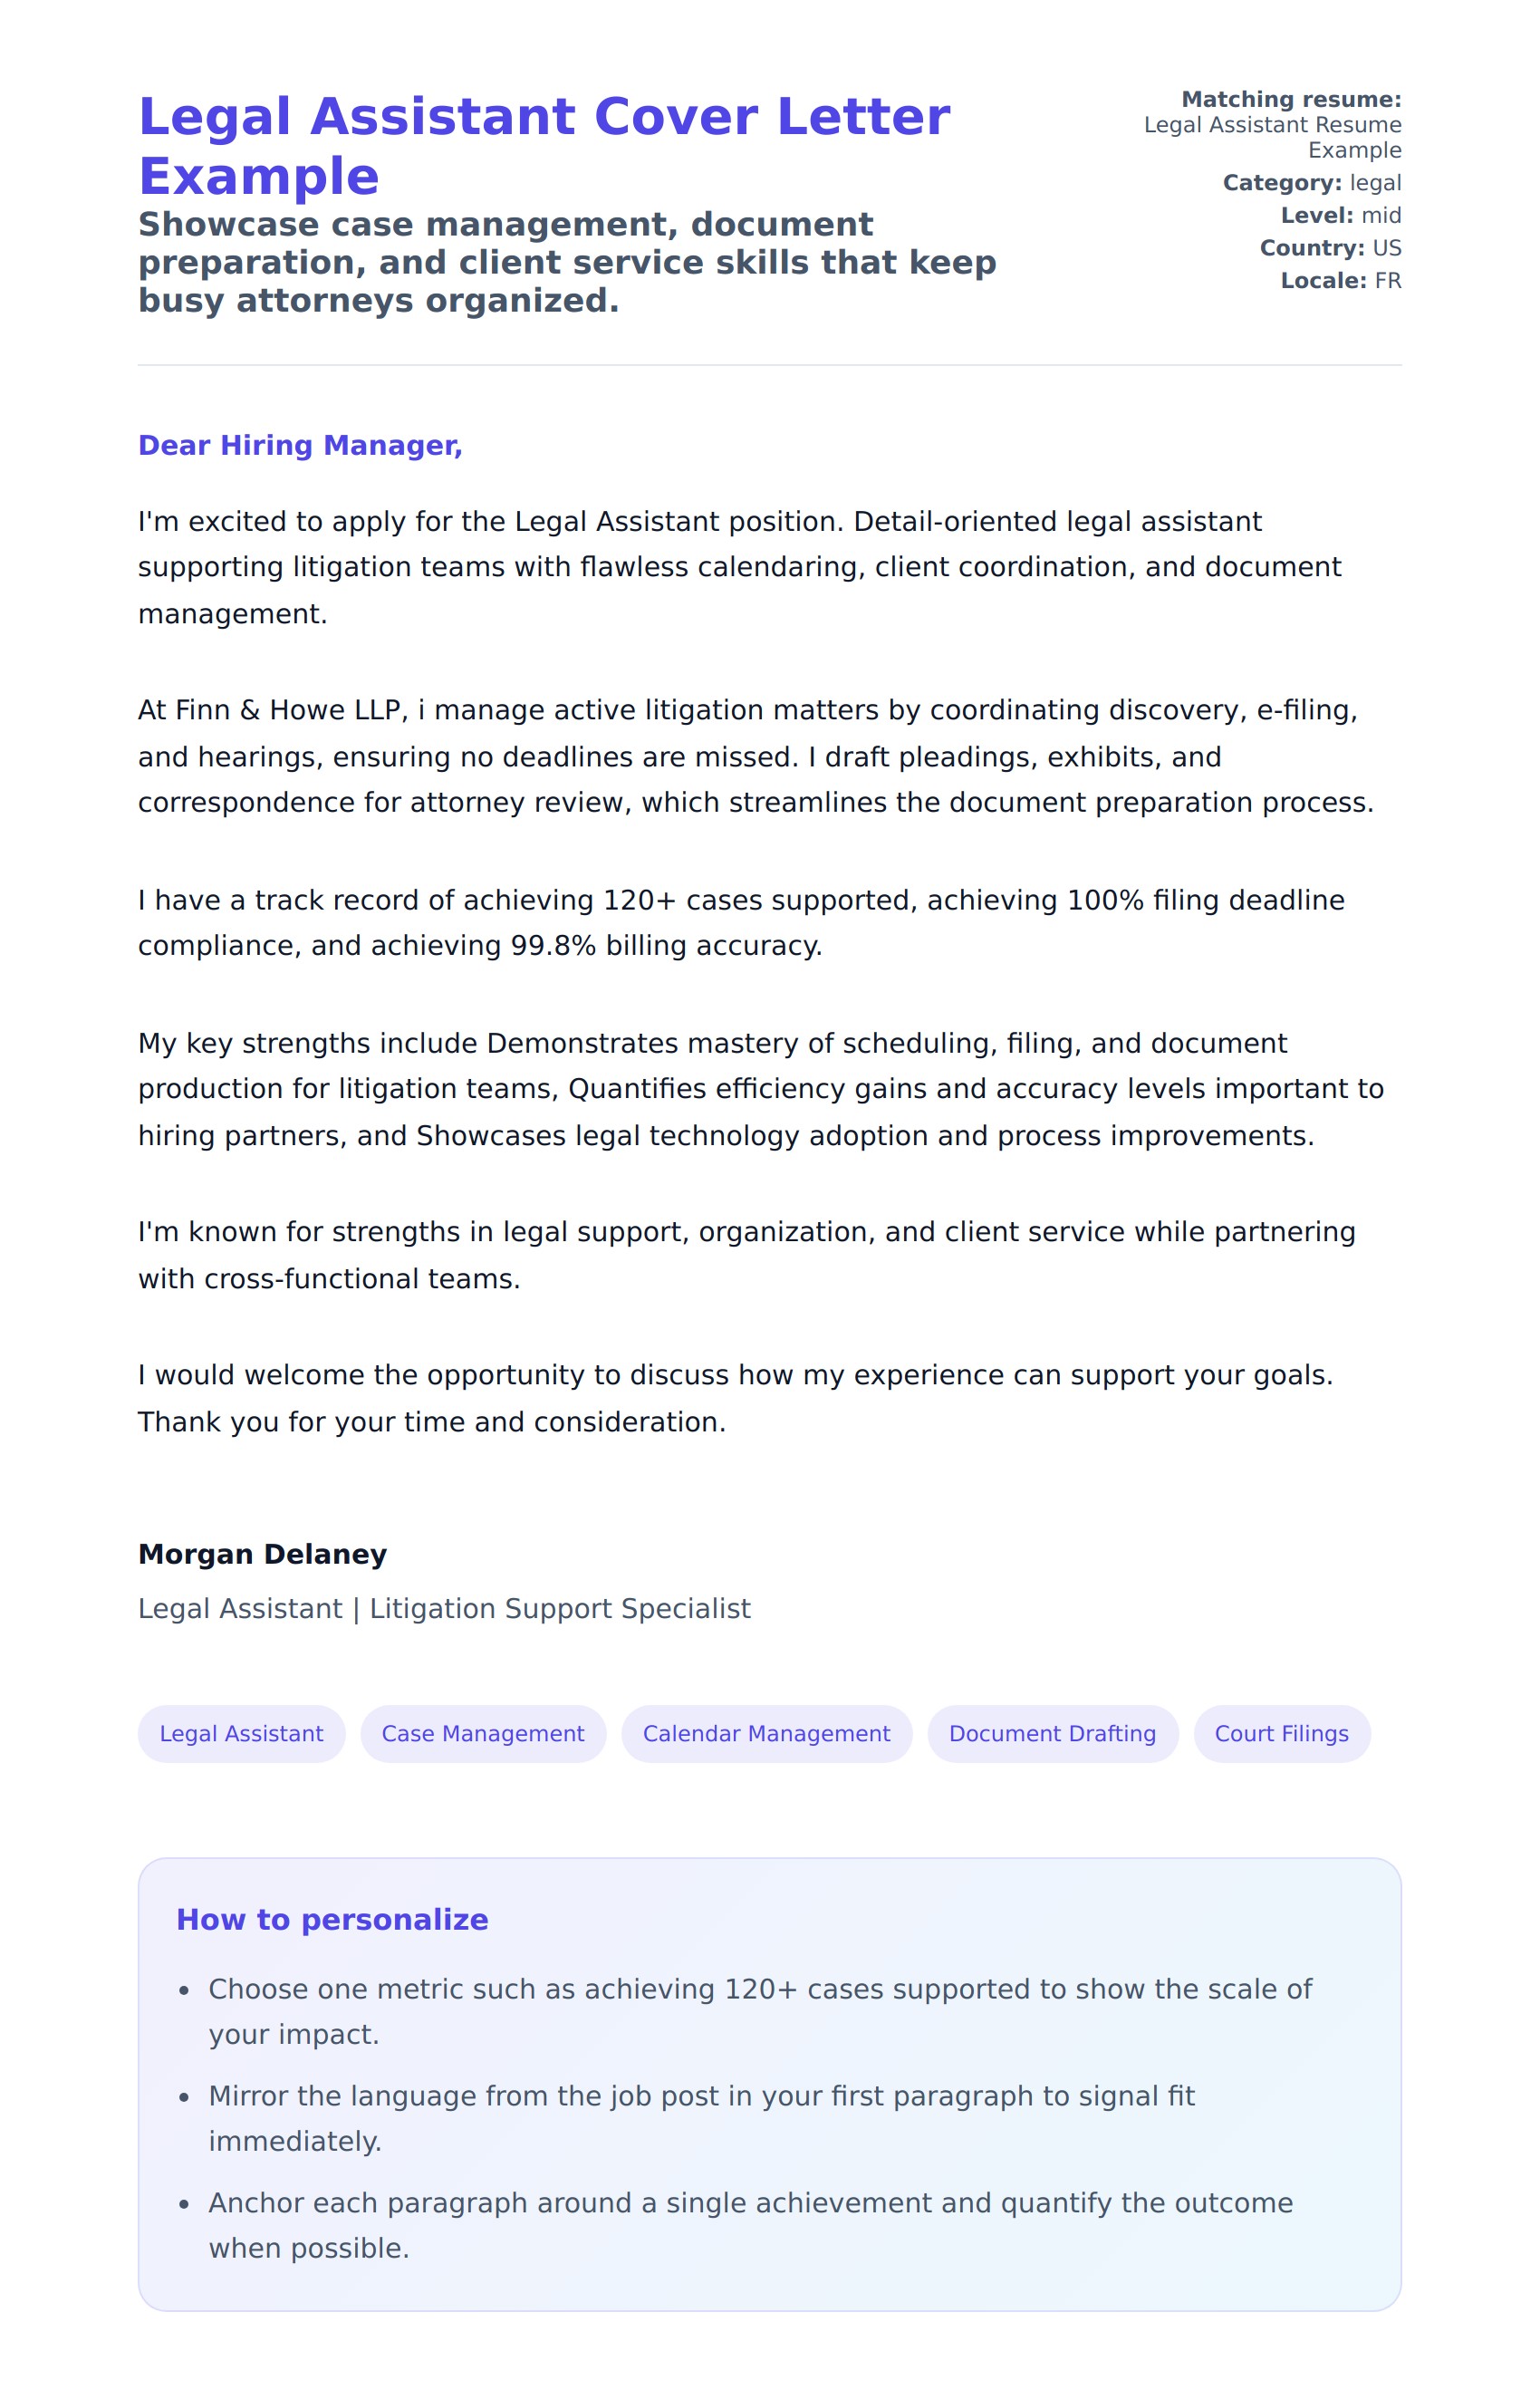This screenshot has width=1540, height=2399.
Task: Click the 99.8% billing accuracy paragraph
Action: click(740, 922)
